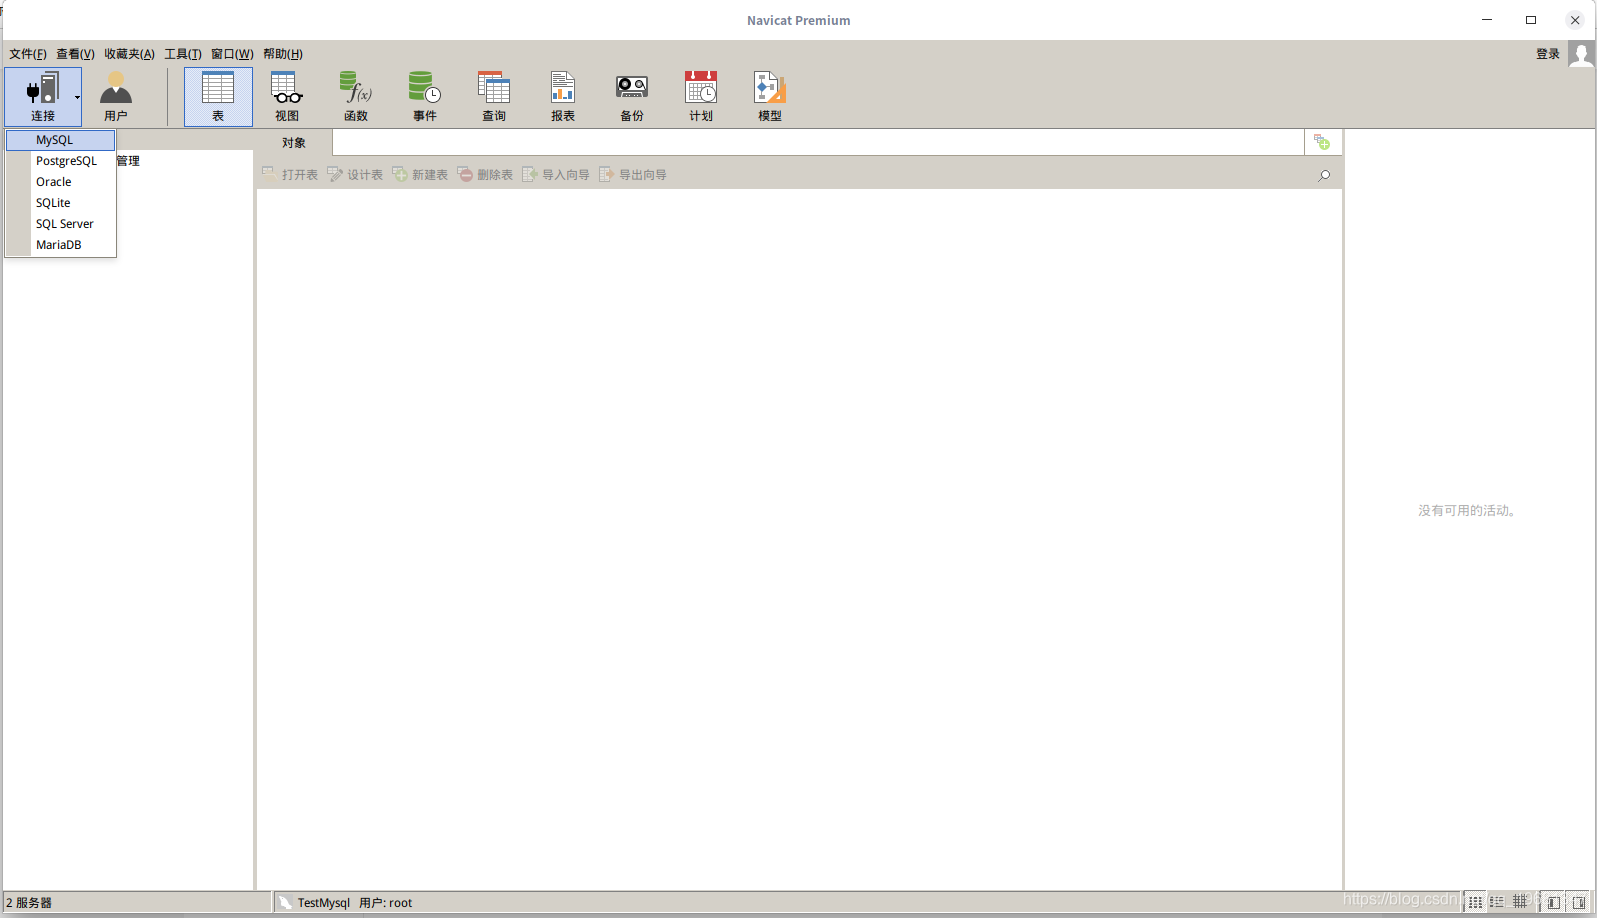This screenshot has height=918, width=1597.
Task: Click the 删除表 delete table button
Action: tap(485, 175)
